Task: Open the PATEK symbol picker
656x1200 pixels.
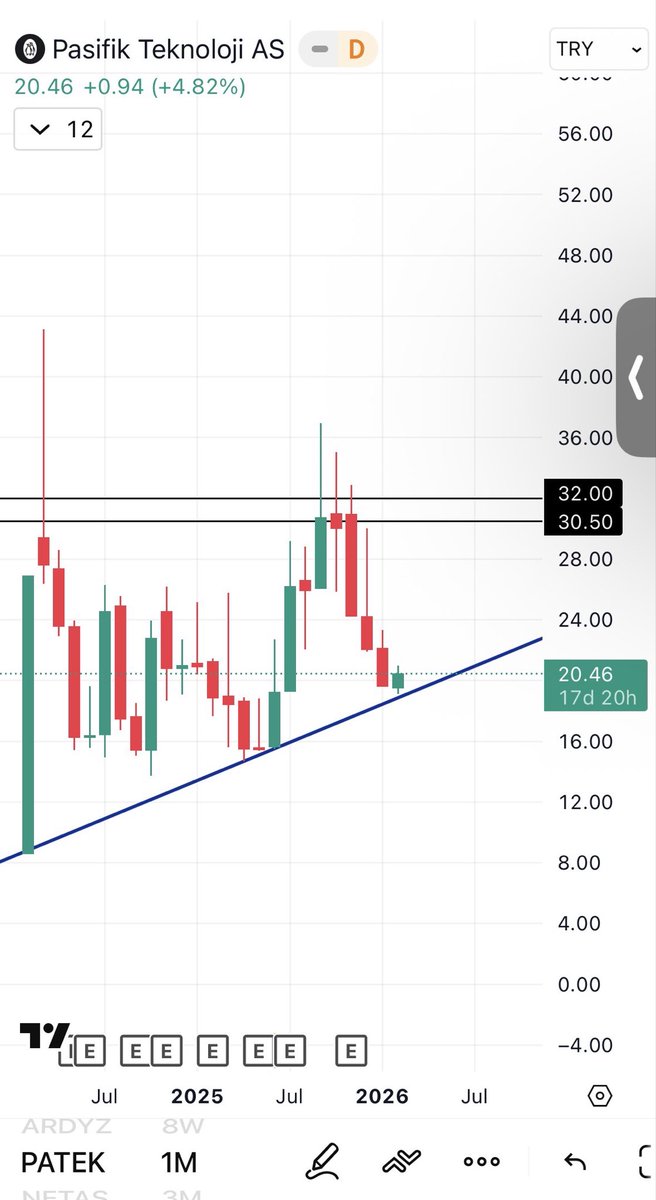Action: (63, 1162)
